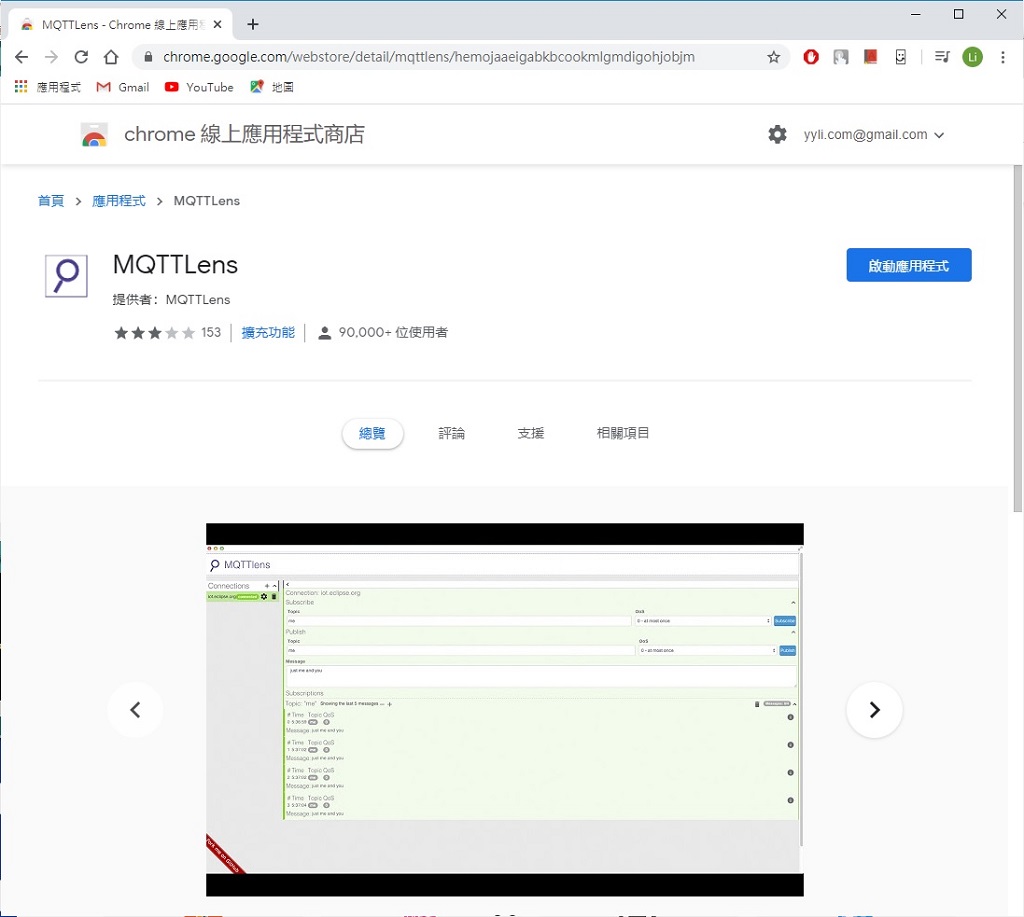Go back with the browser back arrow
The width and height of the screenshot is (1024, 917).
pos(22,57)
